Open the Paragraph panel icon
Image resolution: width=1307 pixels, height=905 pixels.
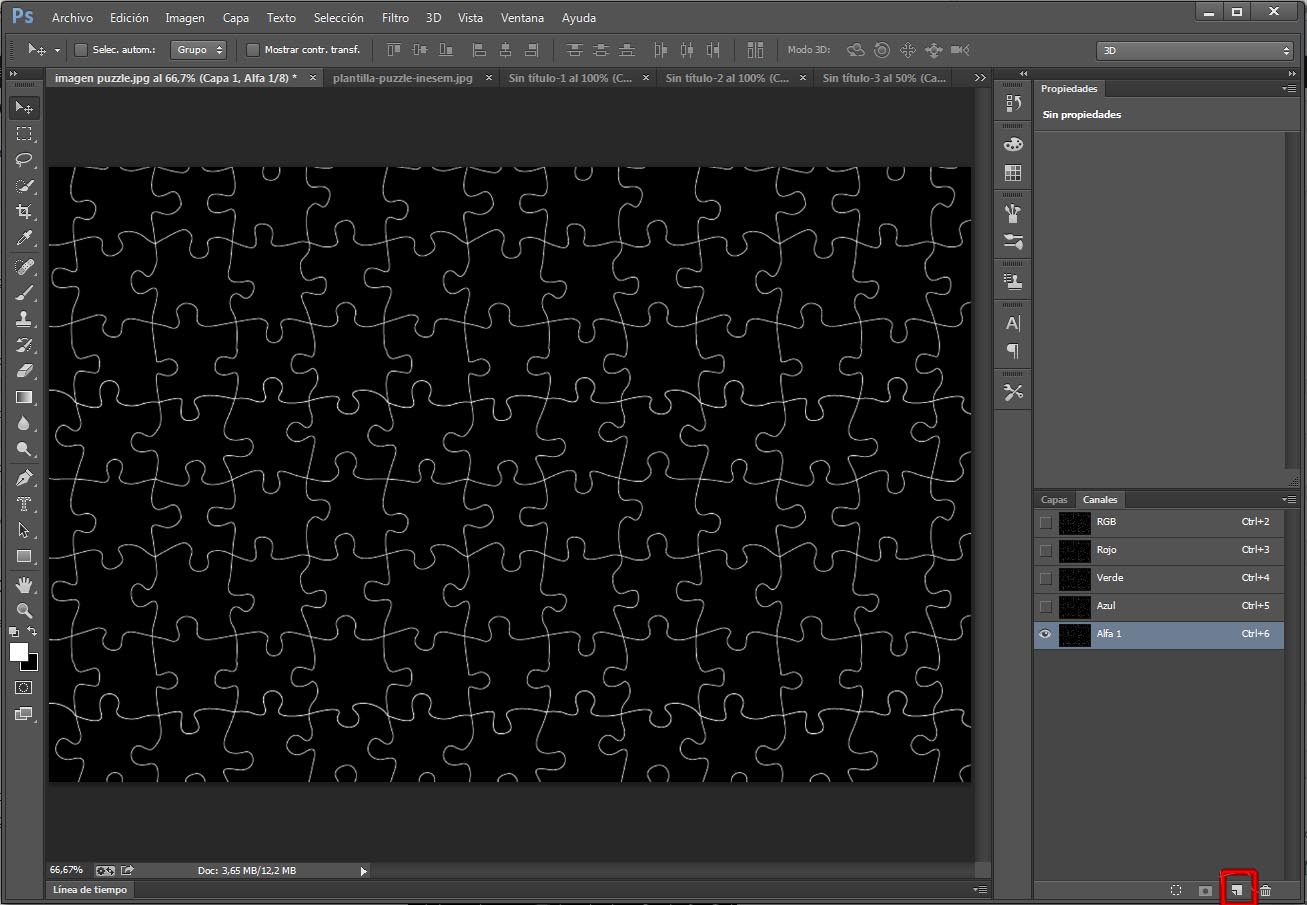pyautogui.click(x=1012, y=351)
